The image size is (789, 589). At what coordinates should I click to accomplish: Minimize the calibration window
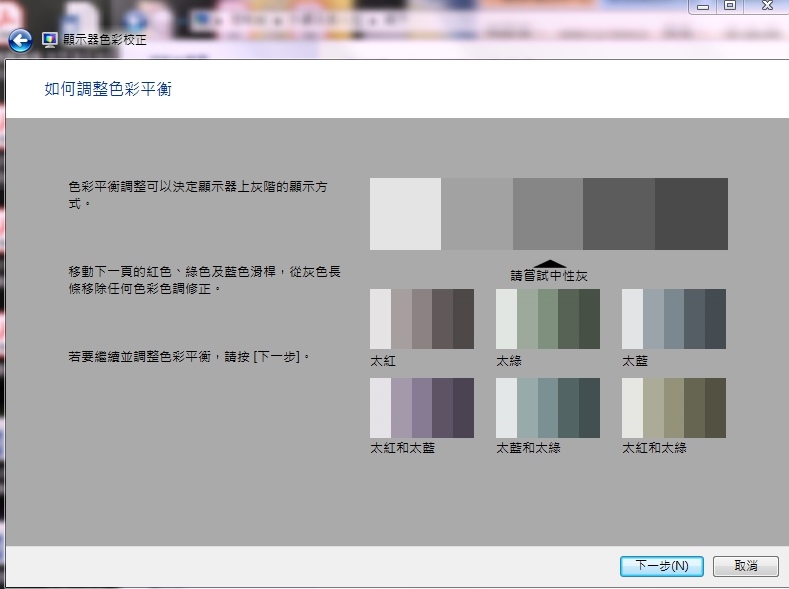(704, 7)
